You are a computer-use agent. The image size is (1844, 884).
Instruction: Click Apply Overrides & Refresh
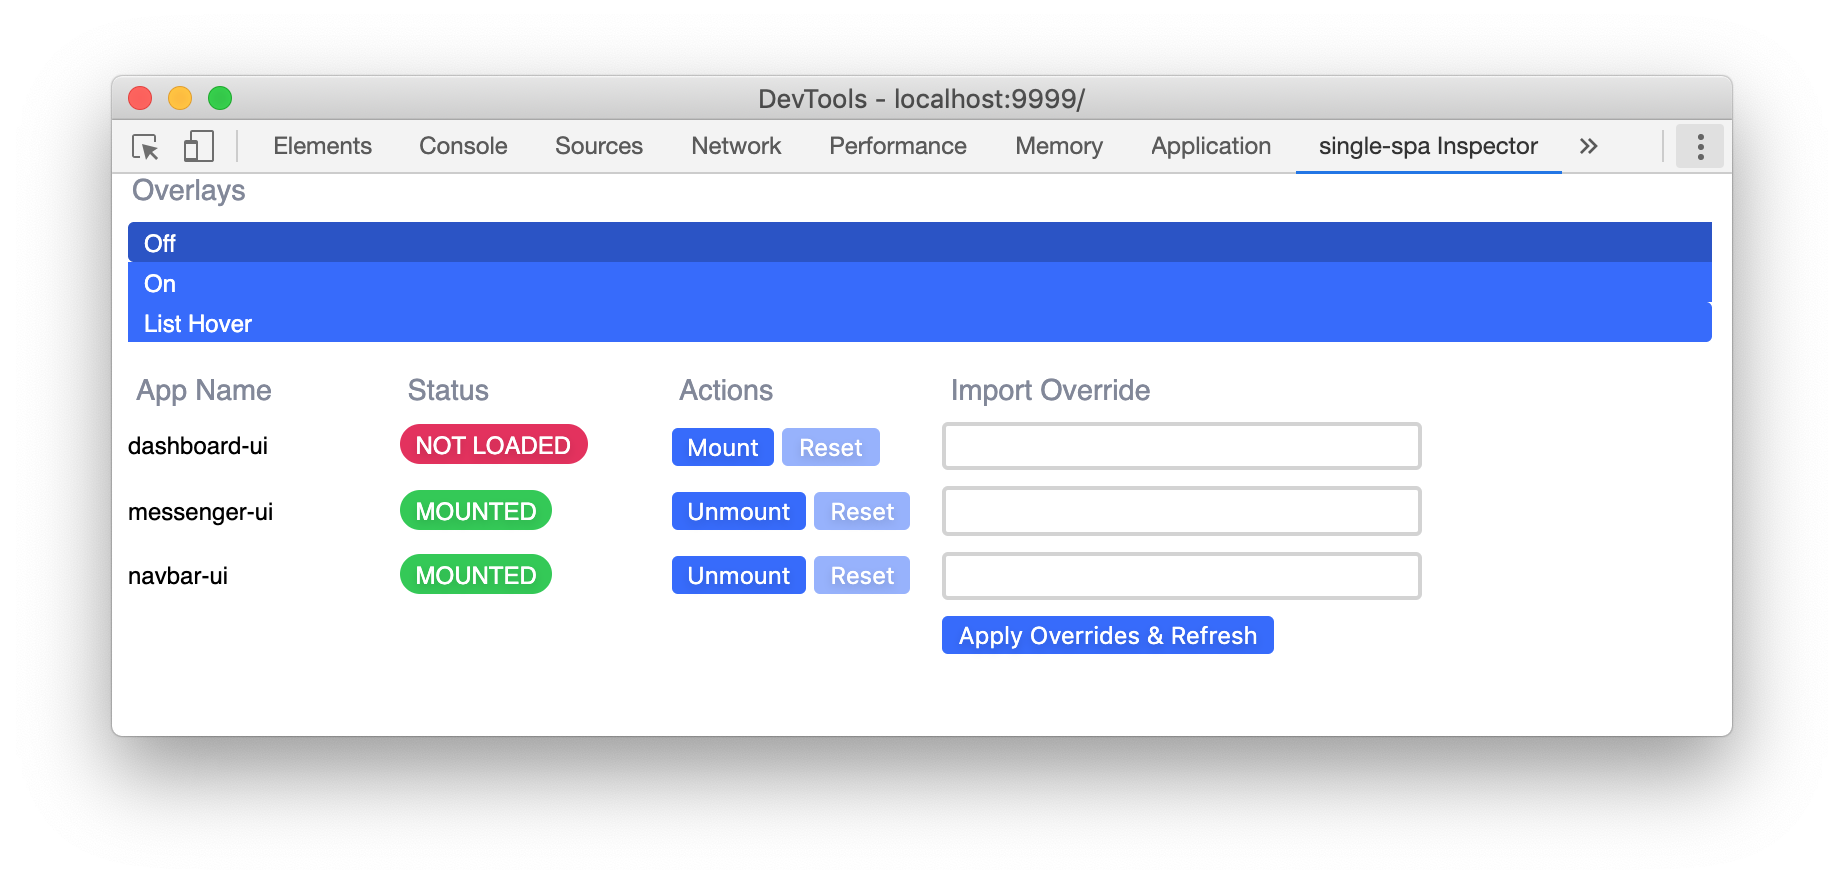coord(1108,635)
